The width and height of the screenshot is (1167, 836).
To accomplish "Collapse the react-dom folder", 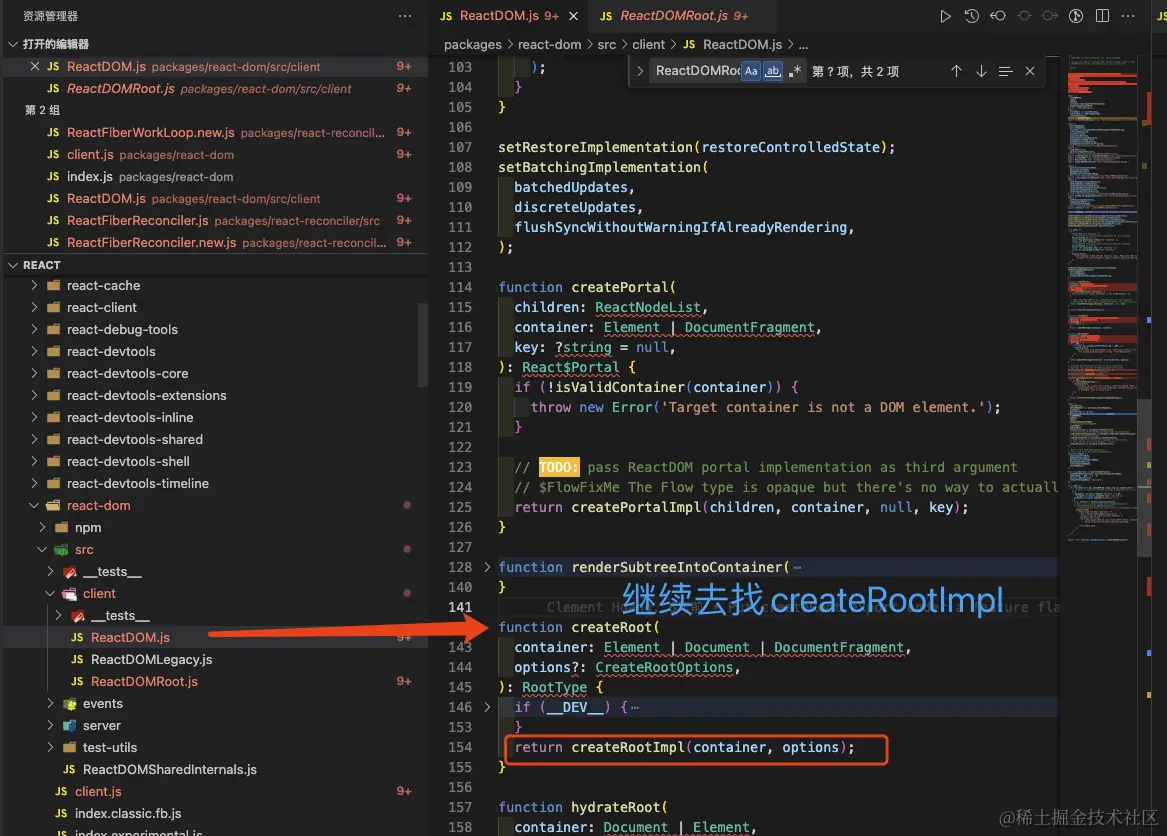I will coord(34,505).
